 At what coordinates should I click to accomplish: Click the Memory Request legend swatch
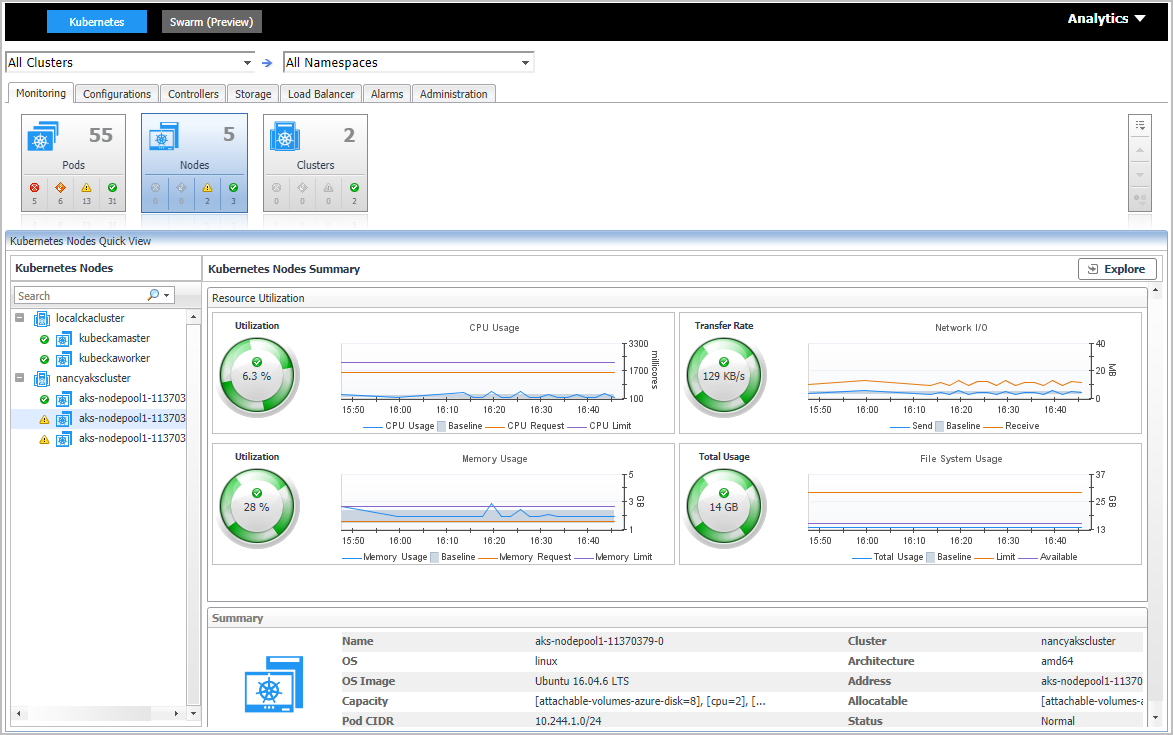point(488,557)
